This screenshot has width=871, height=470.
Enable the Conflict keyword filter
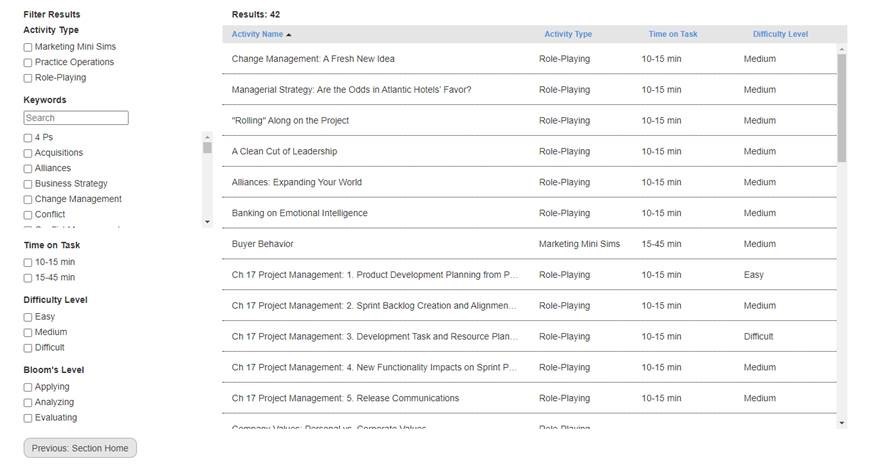(28, 215)
